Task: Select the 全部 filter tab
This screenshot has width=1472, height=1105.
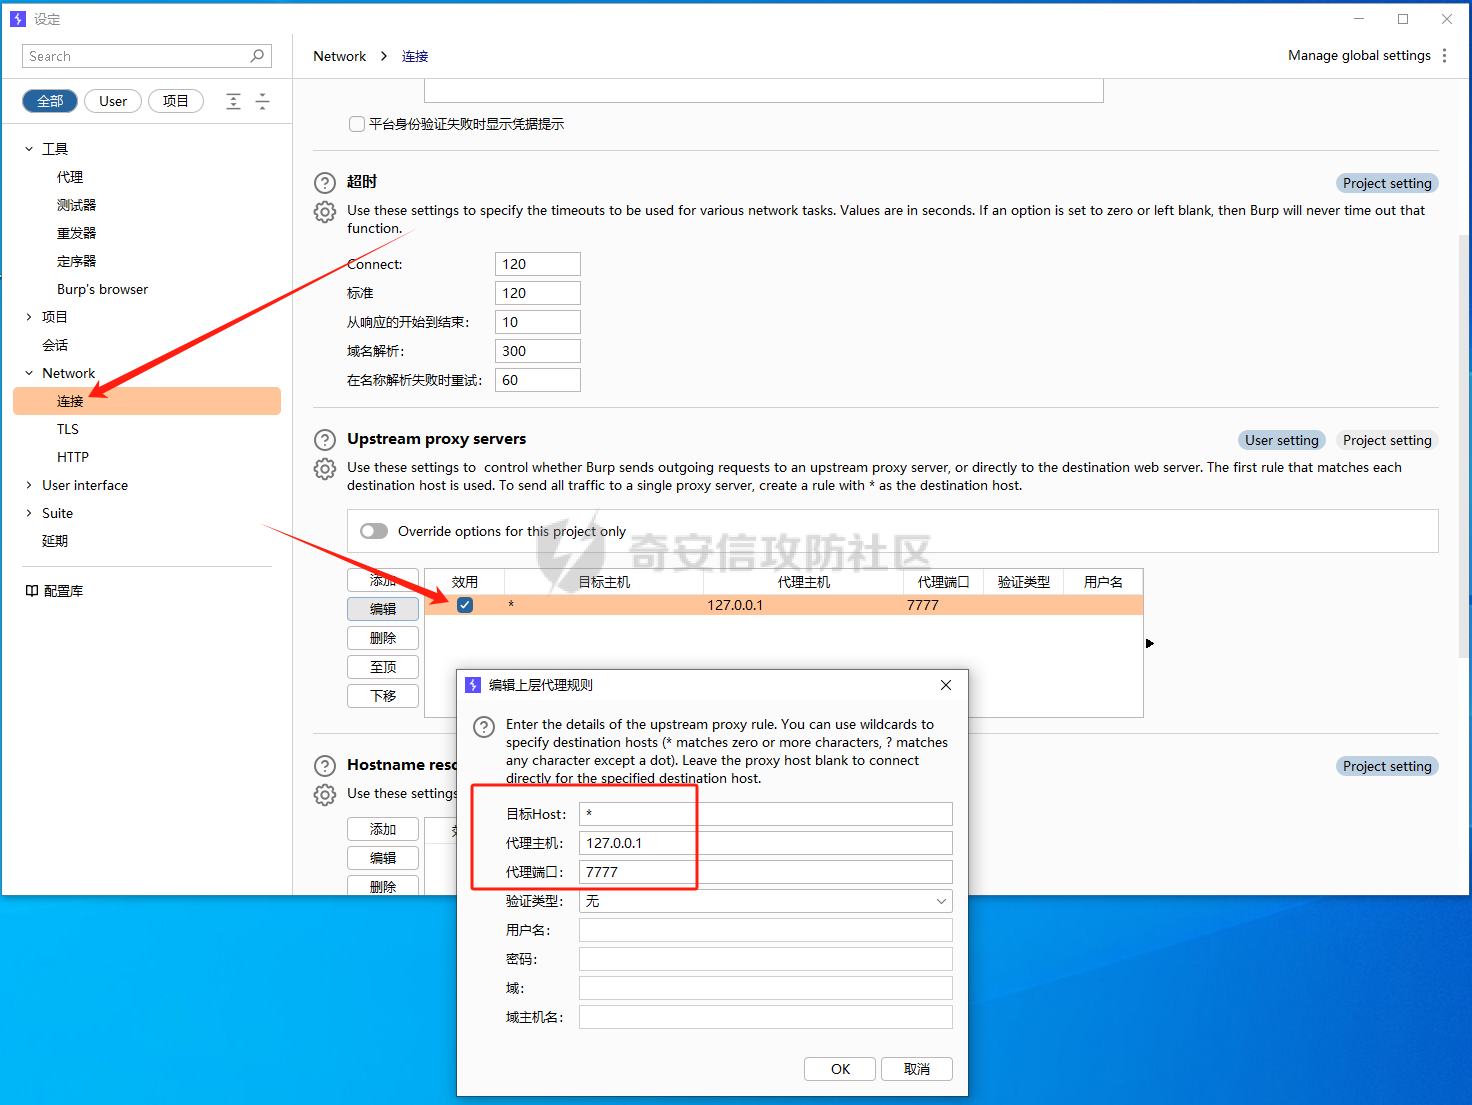Action: (50, 101)
